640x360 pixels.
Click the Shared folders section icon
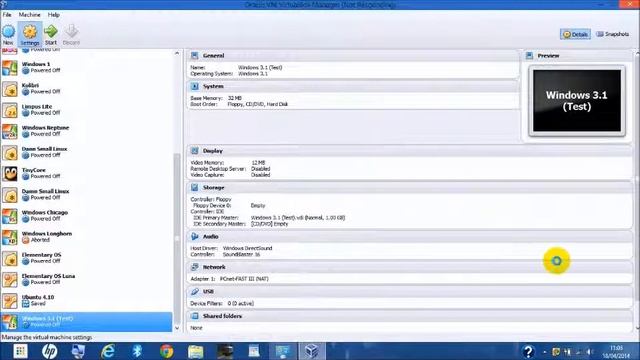(x=195, y=316)
